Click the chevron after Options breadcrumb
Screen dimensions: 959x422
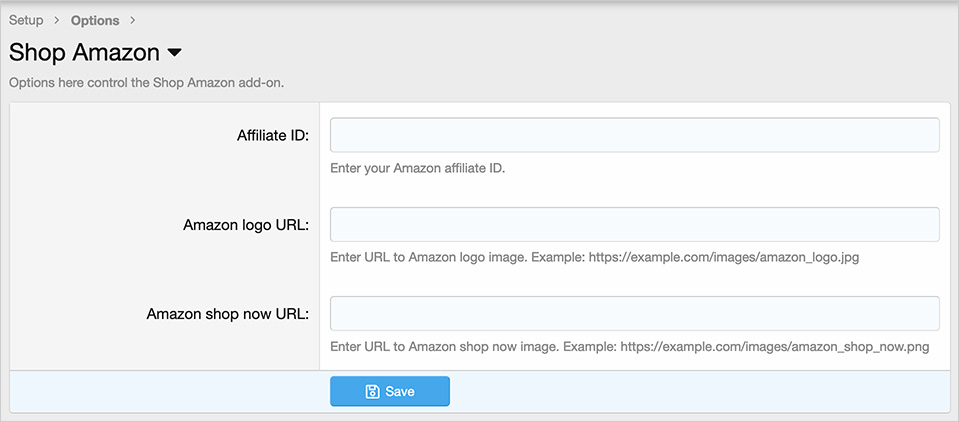click(133, 21)
